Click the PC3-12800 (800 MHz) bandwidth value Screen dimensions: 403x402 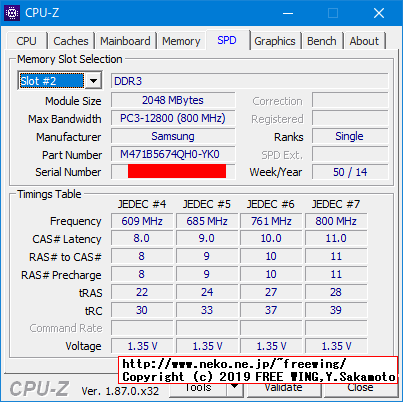[173, 118]
